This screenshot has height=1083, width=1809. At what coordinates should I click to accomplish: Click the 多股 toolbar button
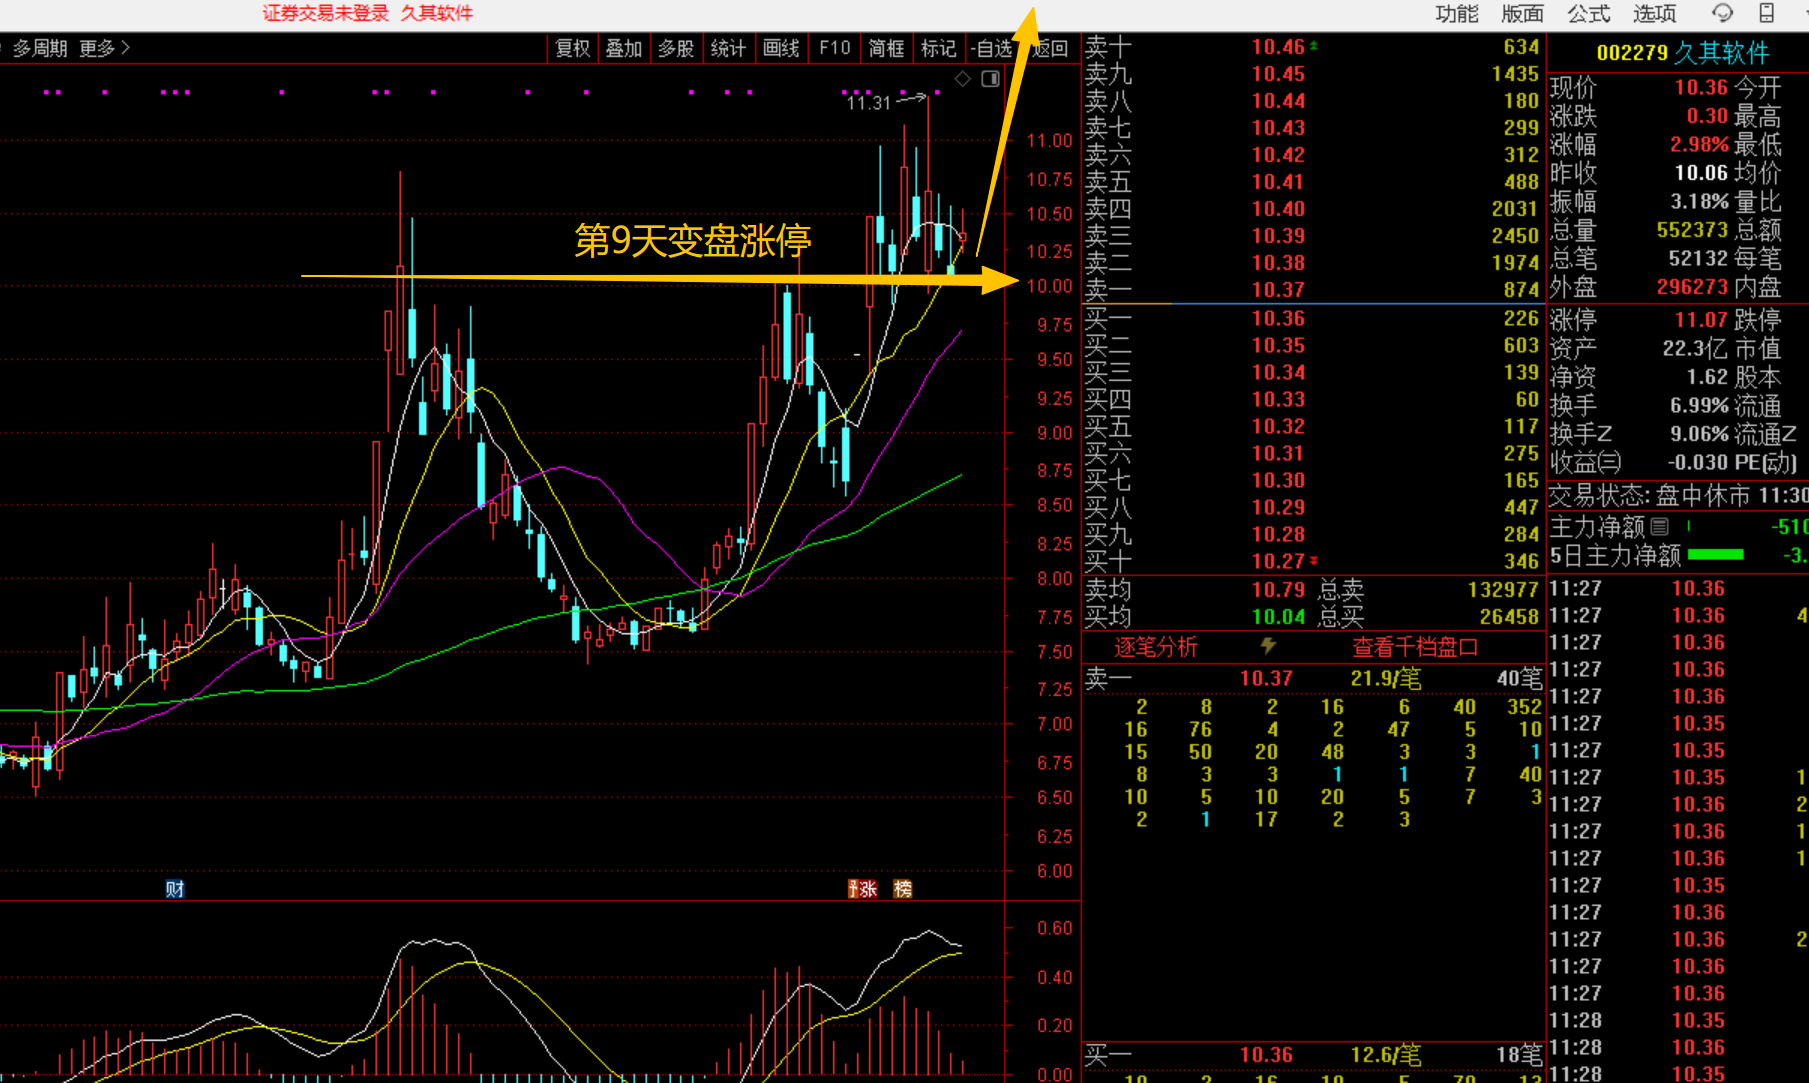click(676, 48)
